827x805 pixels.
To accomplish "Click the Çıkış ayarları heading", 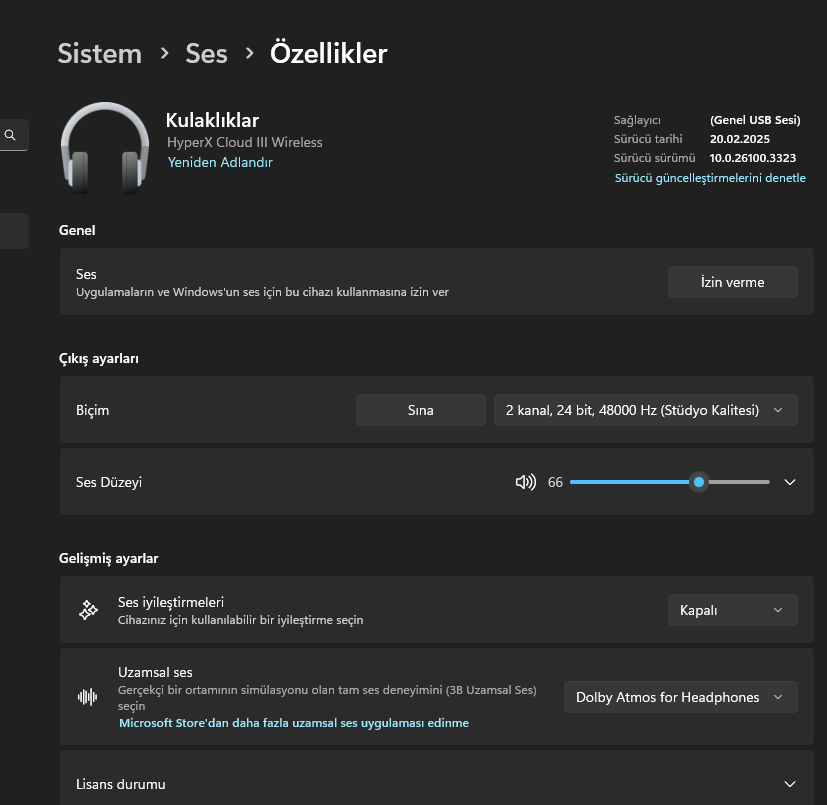I will (x=99, y=359).
